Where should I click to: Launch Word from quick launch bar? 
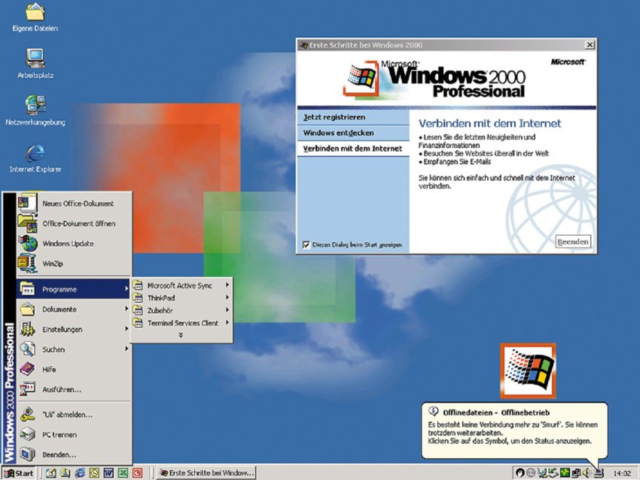pos(108,473)
